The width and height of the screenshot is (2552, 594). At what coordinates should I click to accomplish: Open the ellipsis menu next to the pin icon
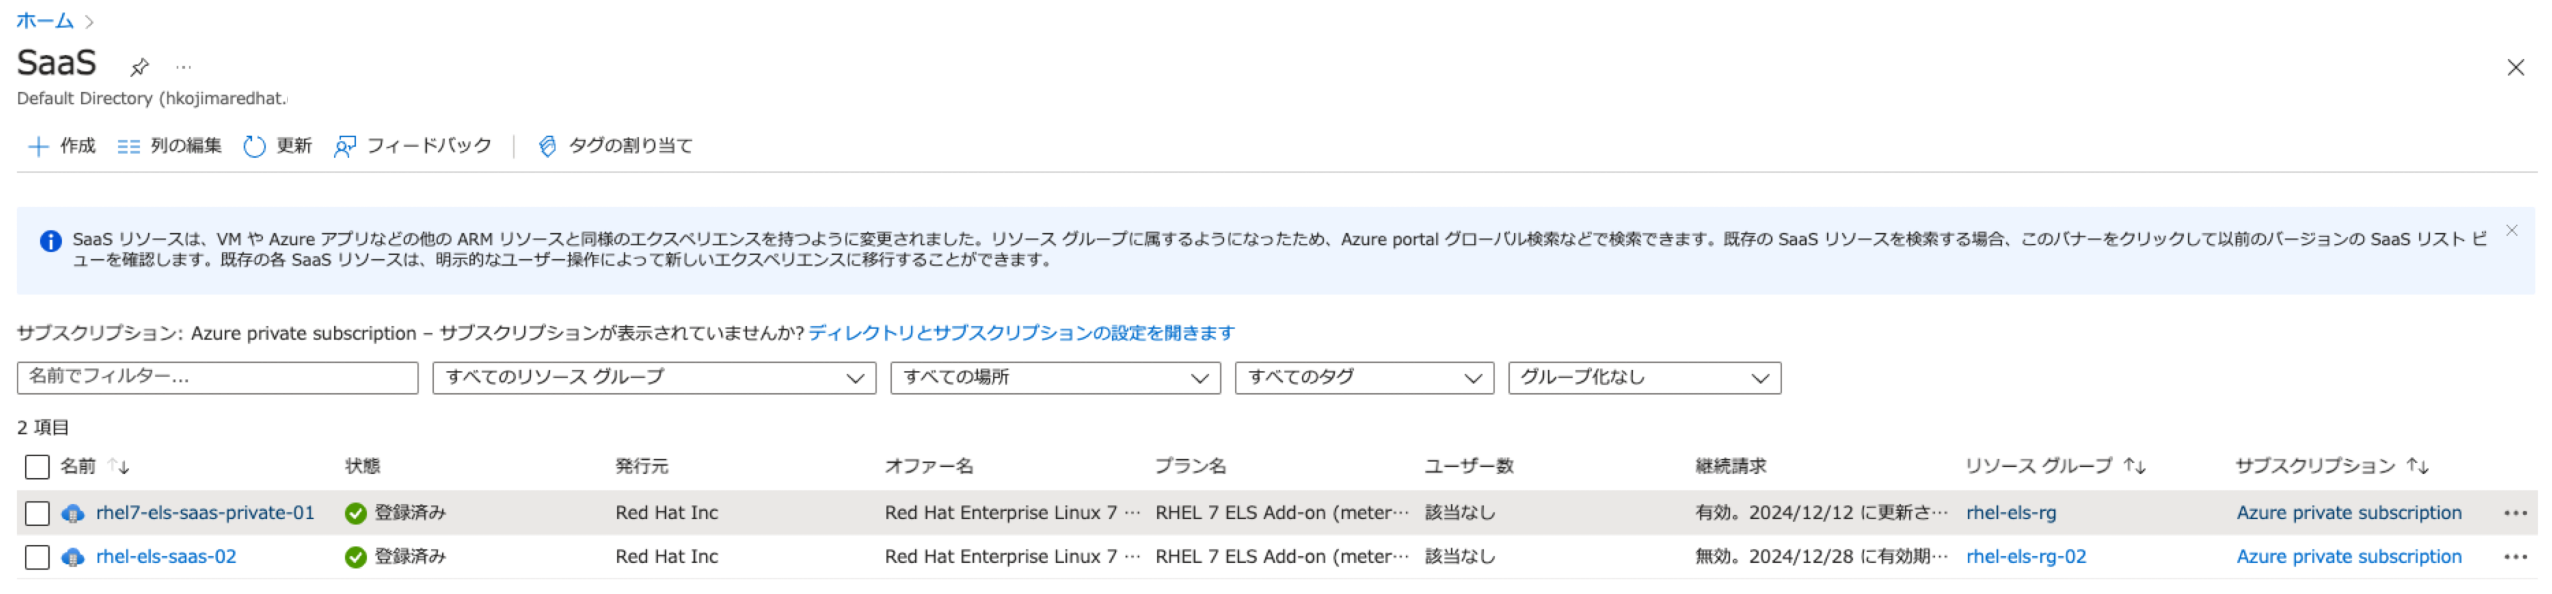(182, 66)
